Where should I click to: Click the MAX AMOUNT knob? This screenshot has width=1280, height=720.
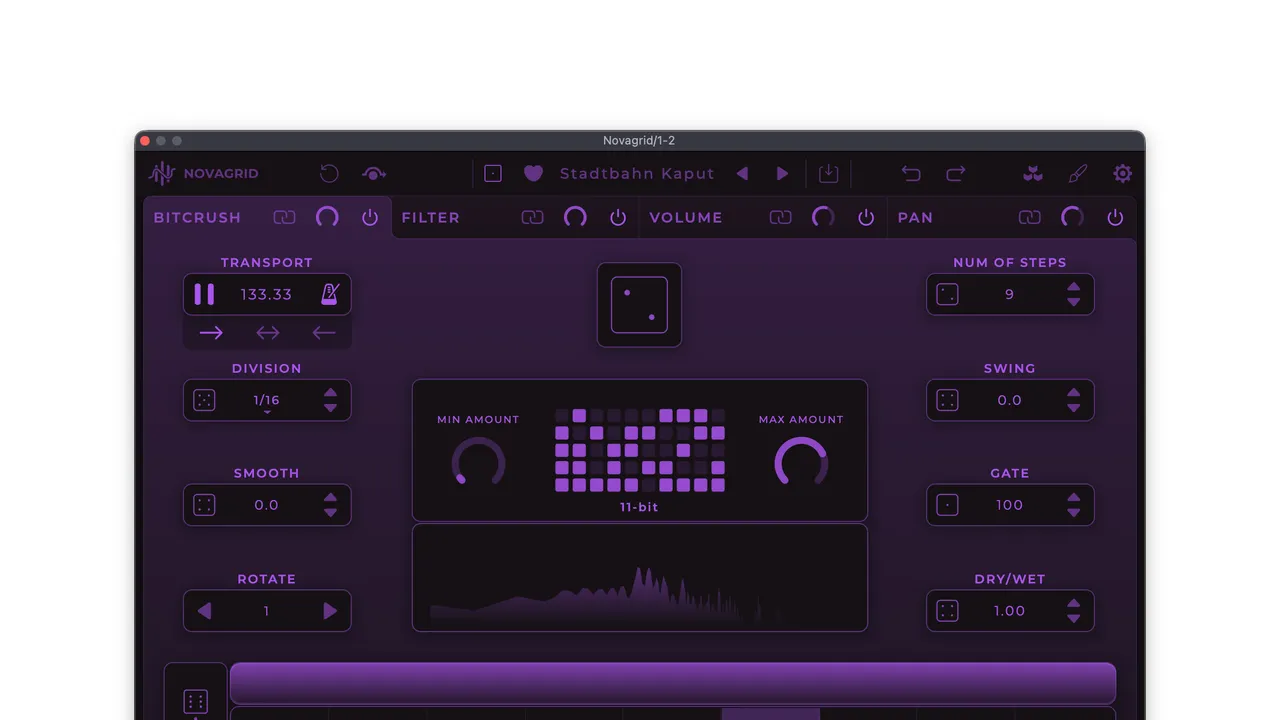[x=801, y=461]
